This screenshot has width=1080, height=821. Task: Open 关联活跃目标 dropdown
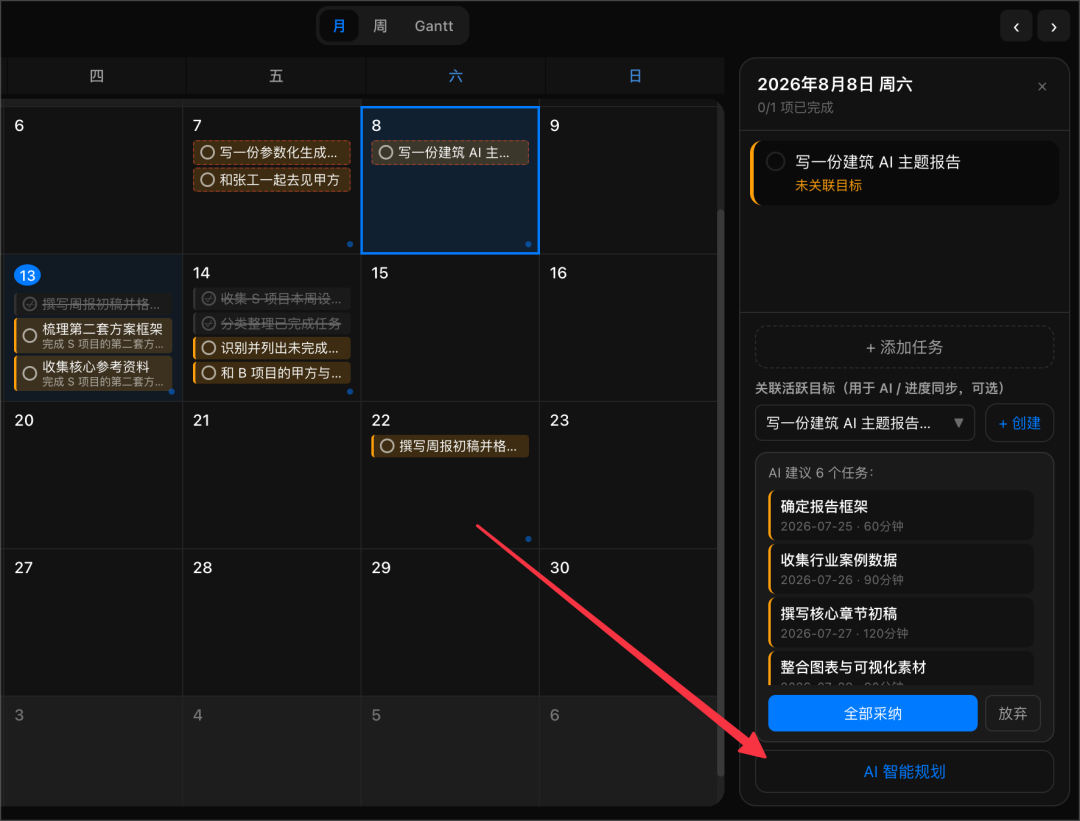864,423
